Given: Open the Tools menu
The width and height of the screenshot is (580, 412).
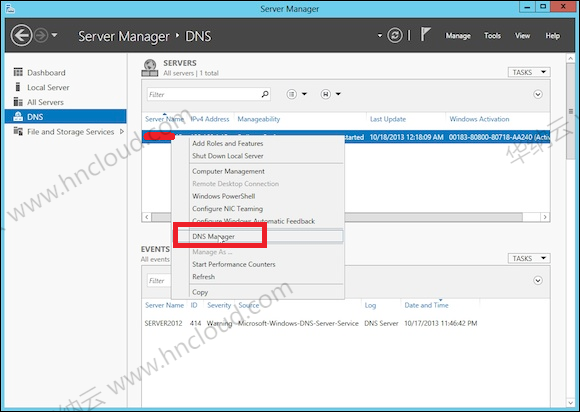Looking at the screenshot, I should coord(492,36).
